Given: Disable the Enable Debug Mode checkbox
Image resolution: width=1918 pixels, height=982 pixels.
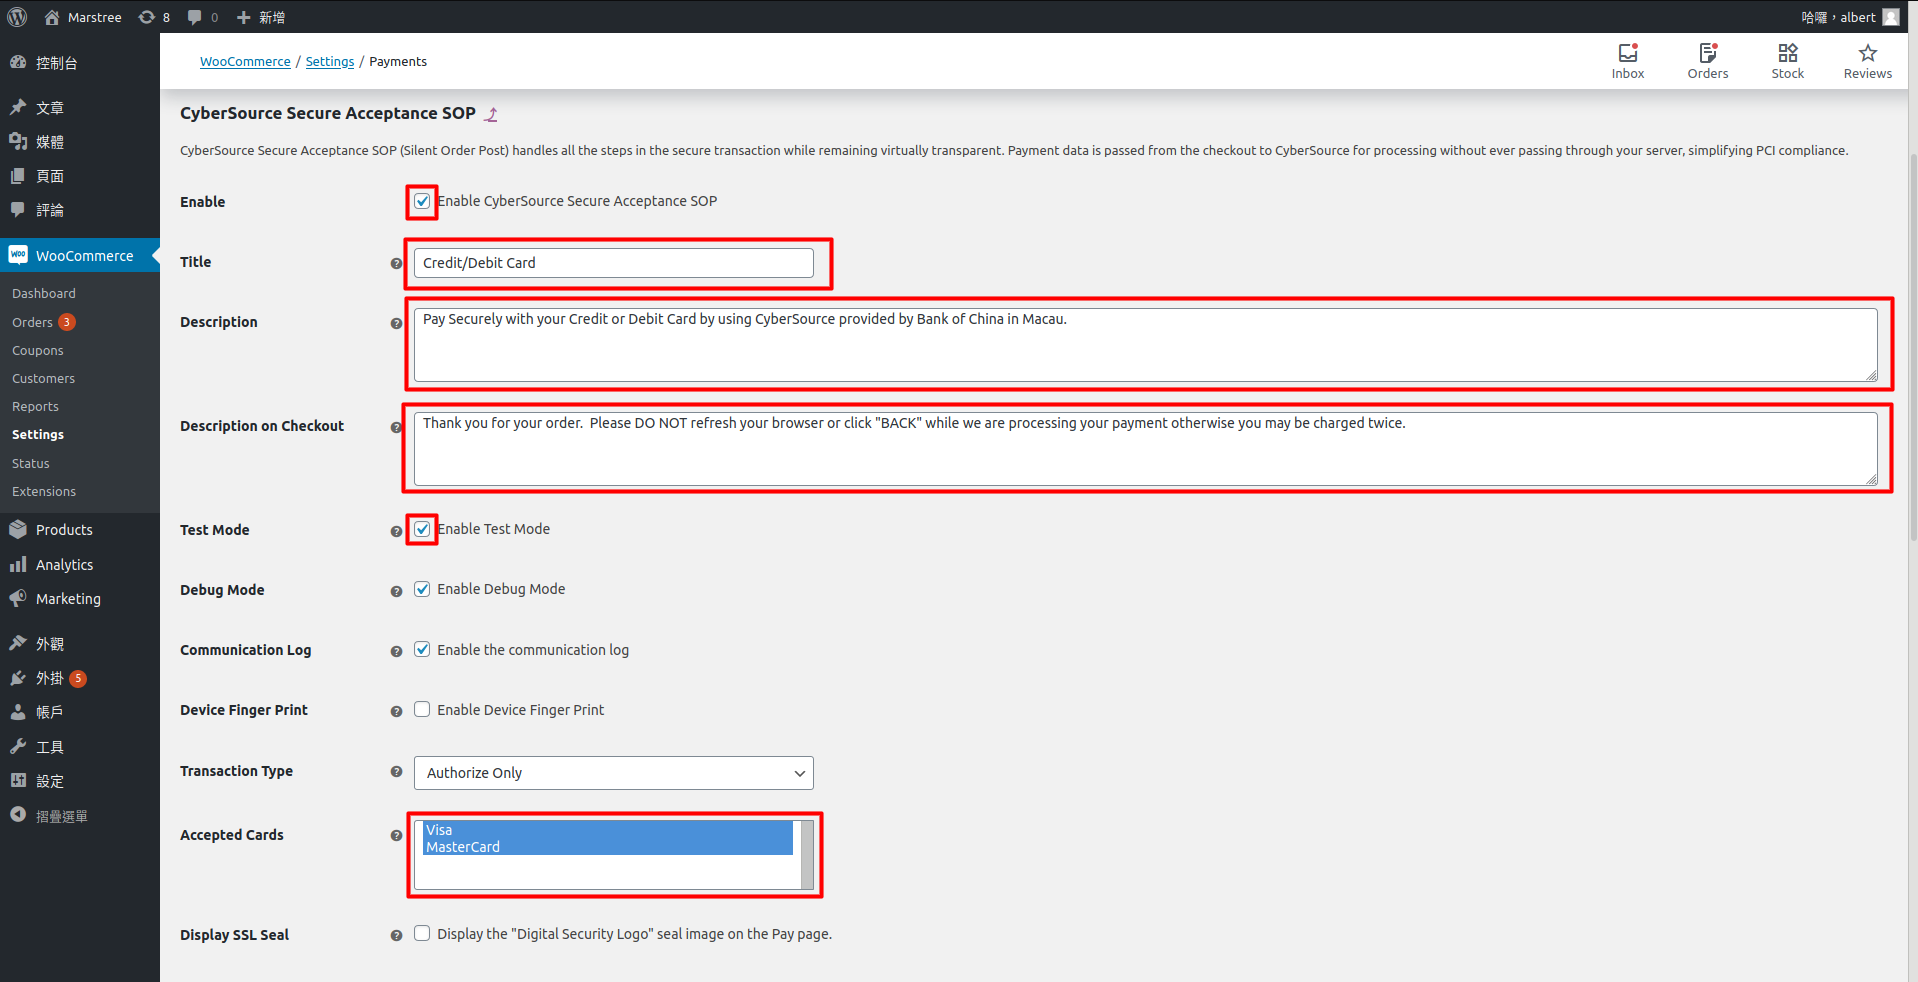Looking at the screenshot, I should (x=422, y=589).
